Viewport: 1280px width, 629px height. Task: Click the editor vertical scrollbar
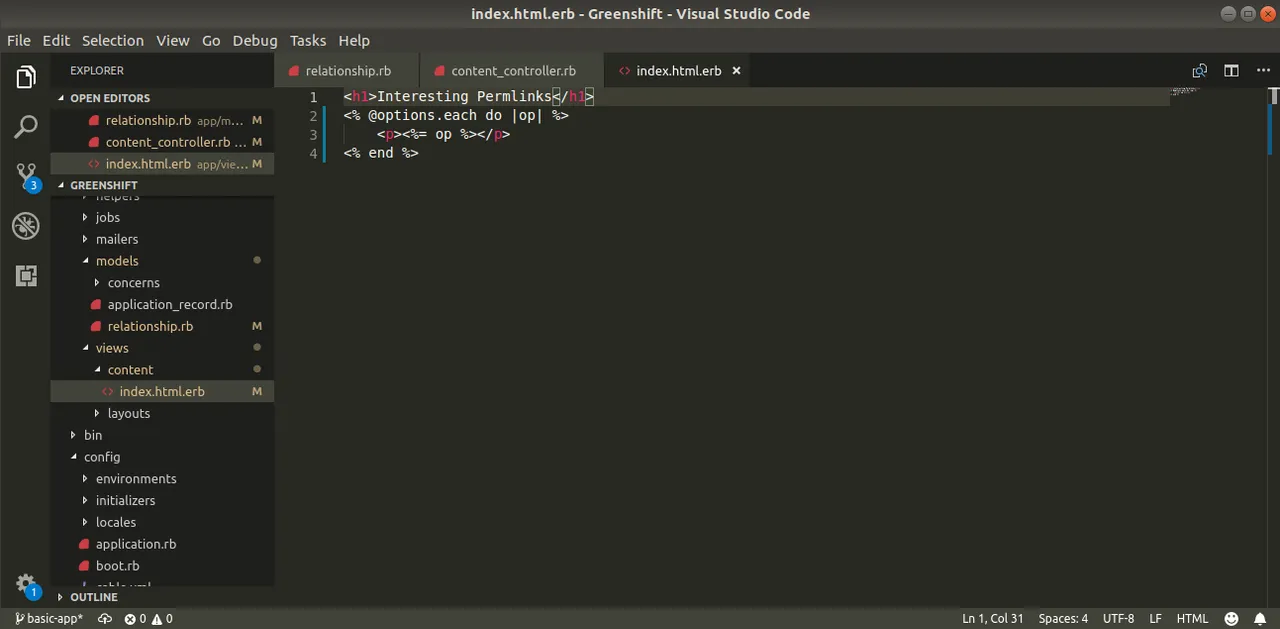1273,347
